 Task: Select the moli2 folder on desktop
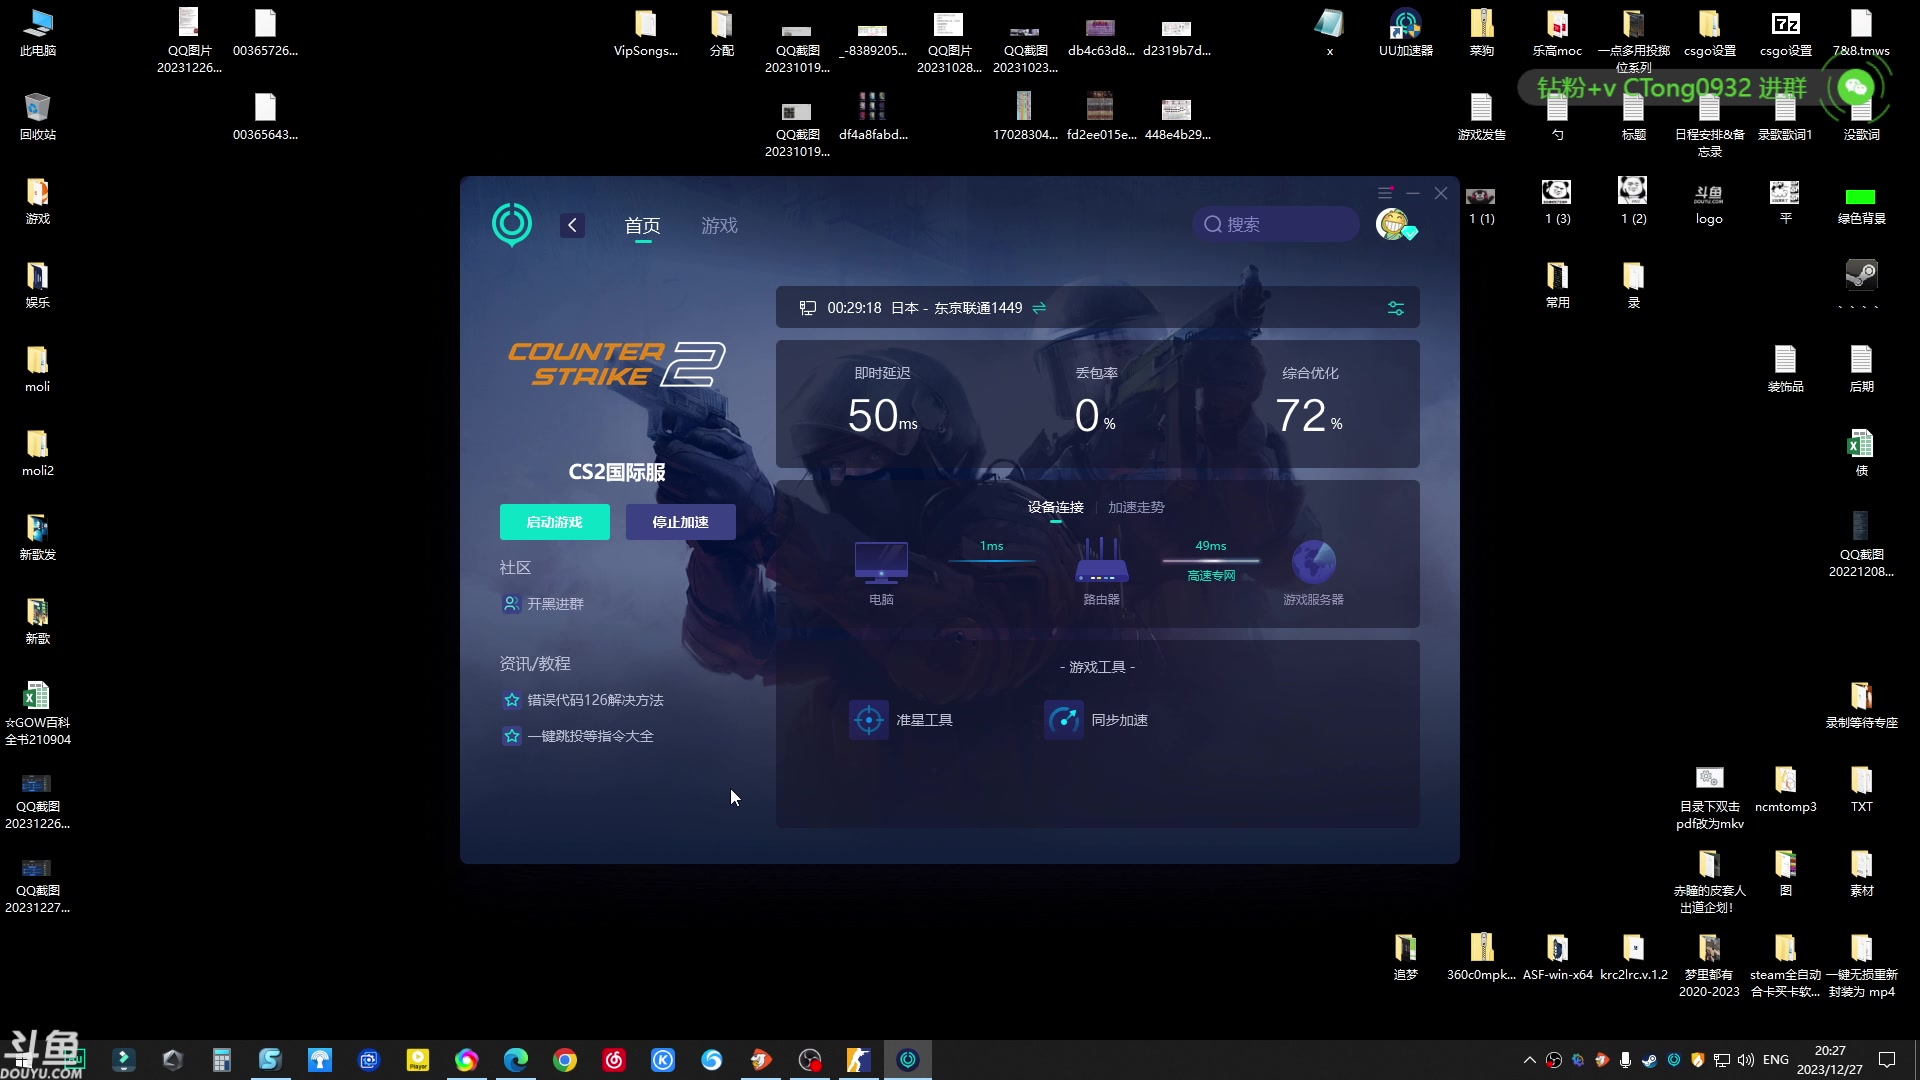[x=38, y=453]
